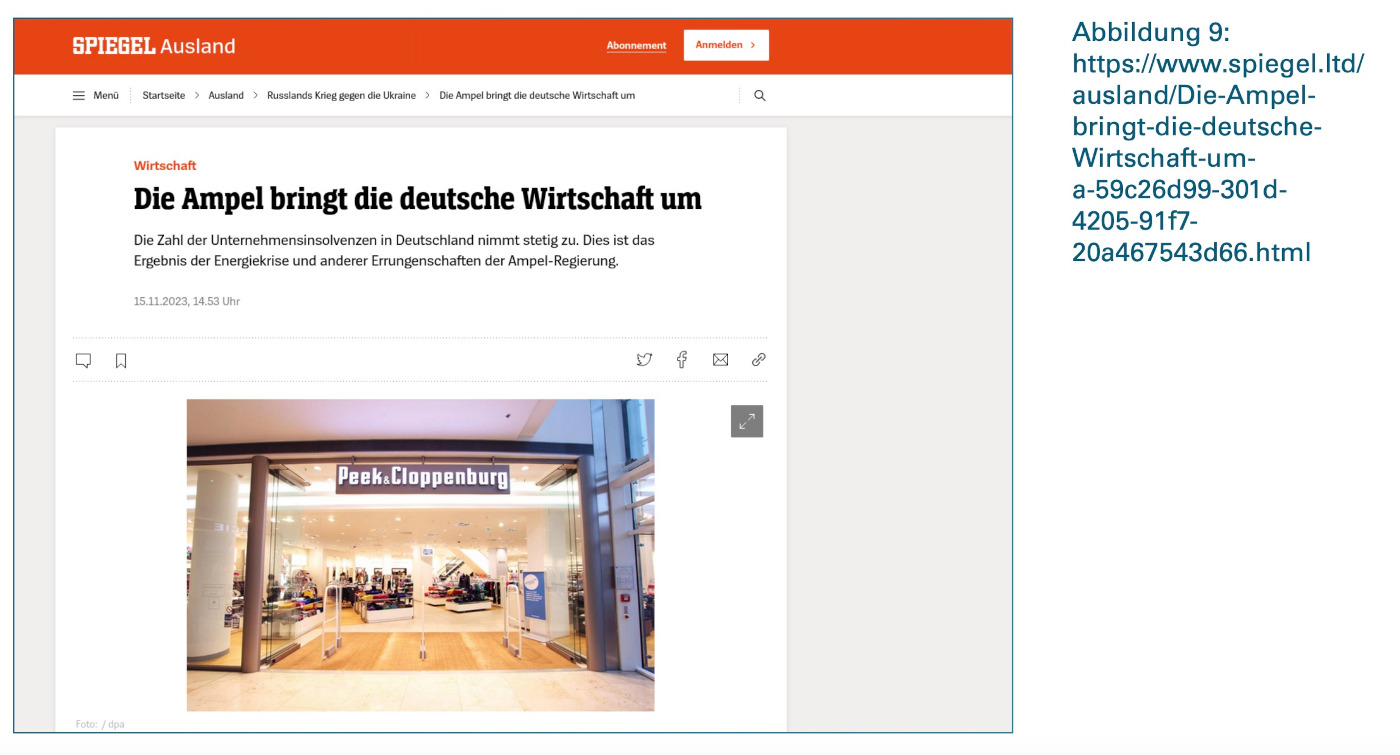Screen dimensions: 1400x755
Task: Click the article teaser about Unternehmensinsolvenzen
Action: [x=394, y=251]
